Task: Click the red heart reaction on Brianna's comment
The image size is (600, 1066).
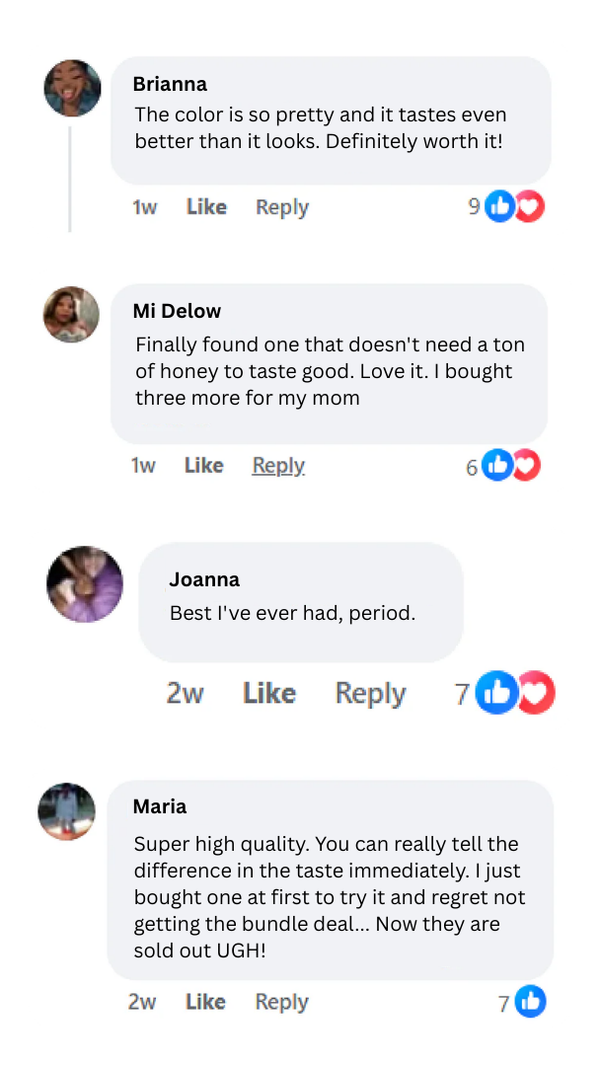Action: pos(529,207)
